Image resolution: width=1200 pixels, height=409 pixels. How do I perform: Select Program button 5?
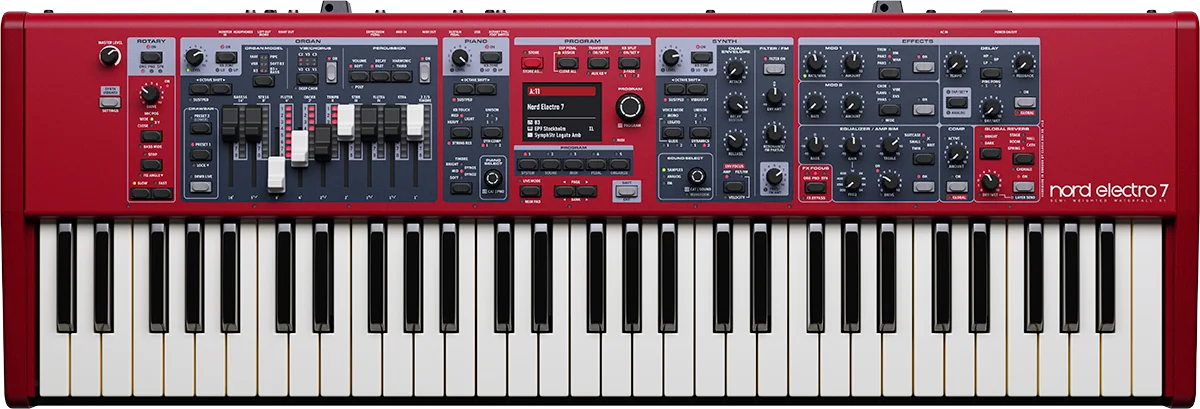tap(619, 164)
